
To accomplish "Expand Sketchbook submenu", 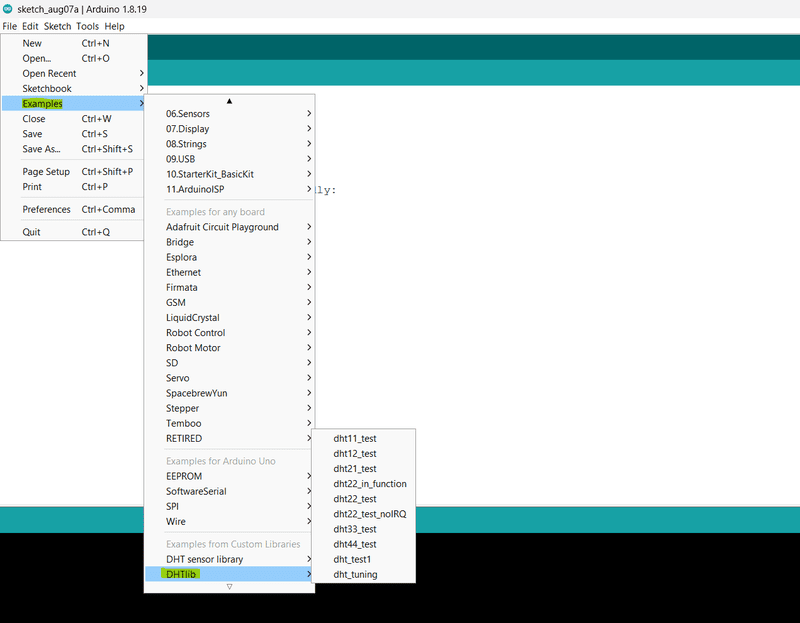I will pyautogui.click(x=73, y=88).
